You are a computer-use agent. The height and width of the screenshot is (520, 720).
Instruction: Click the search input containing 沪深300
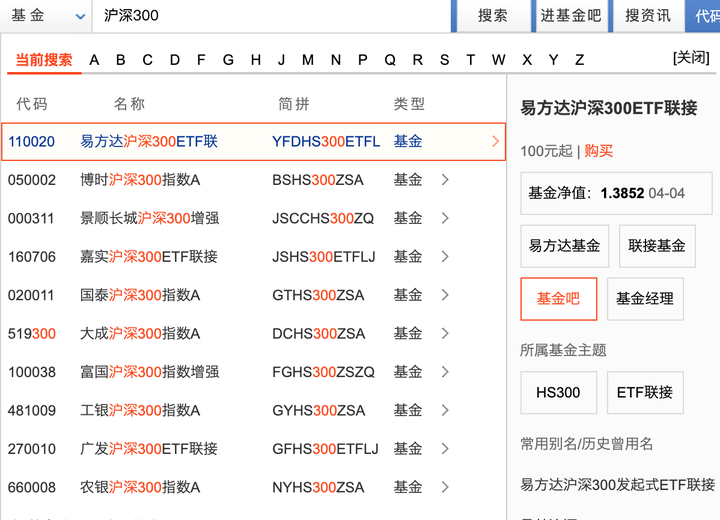(271, 16)
